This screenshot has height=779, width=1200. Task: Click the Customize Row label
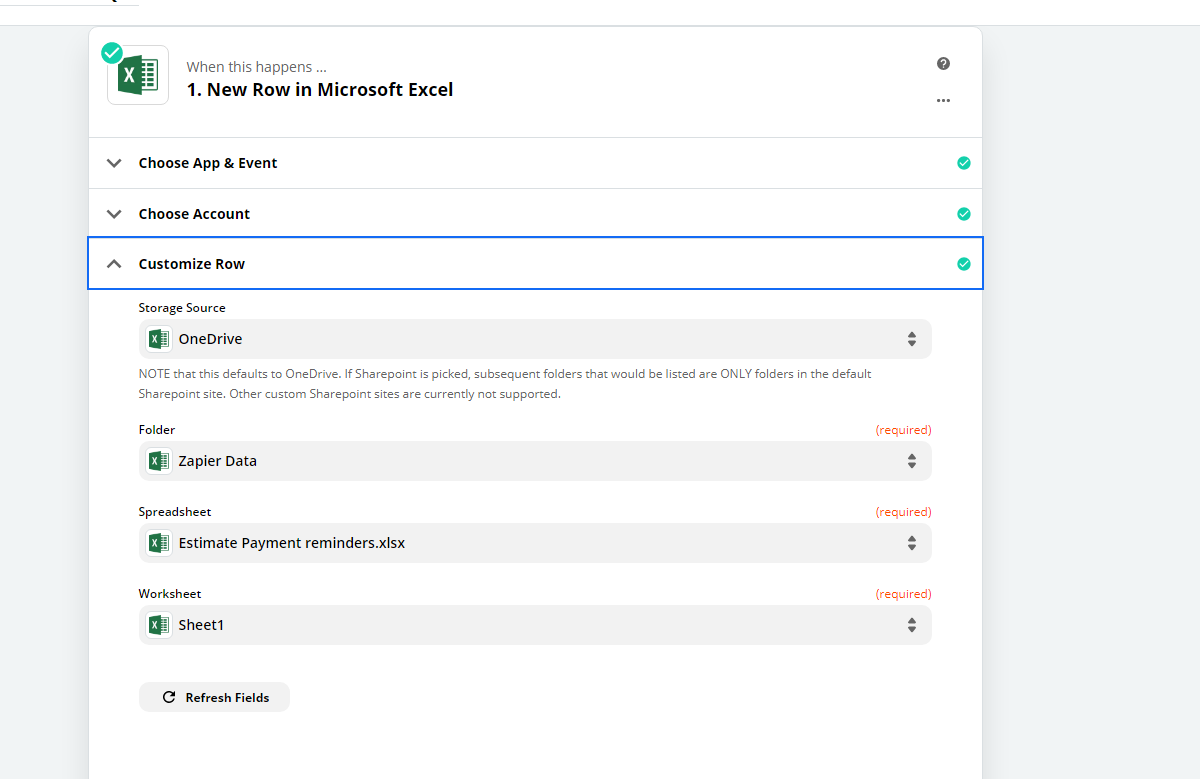point(192,264)
